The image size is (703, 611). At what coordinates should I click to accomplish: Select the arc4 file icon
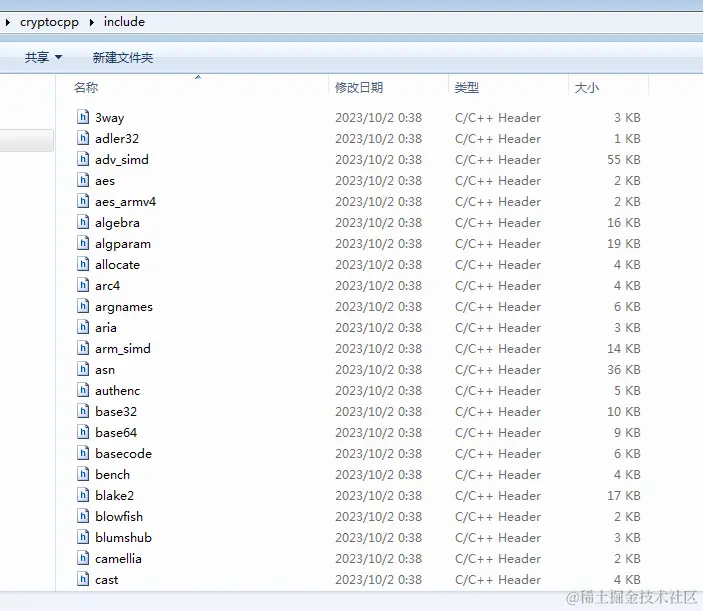[83, 285]
